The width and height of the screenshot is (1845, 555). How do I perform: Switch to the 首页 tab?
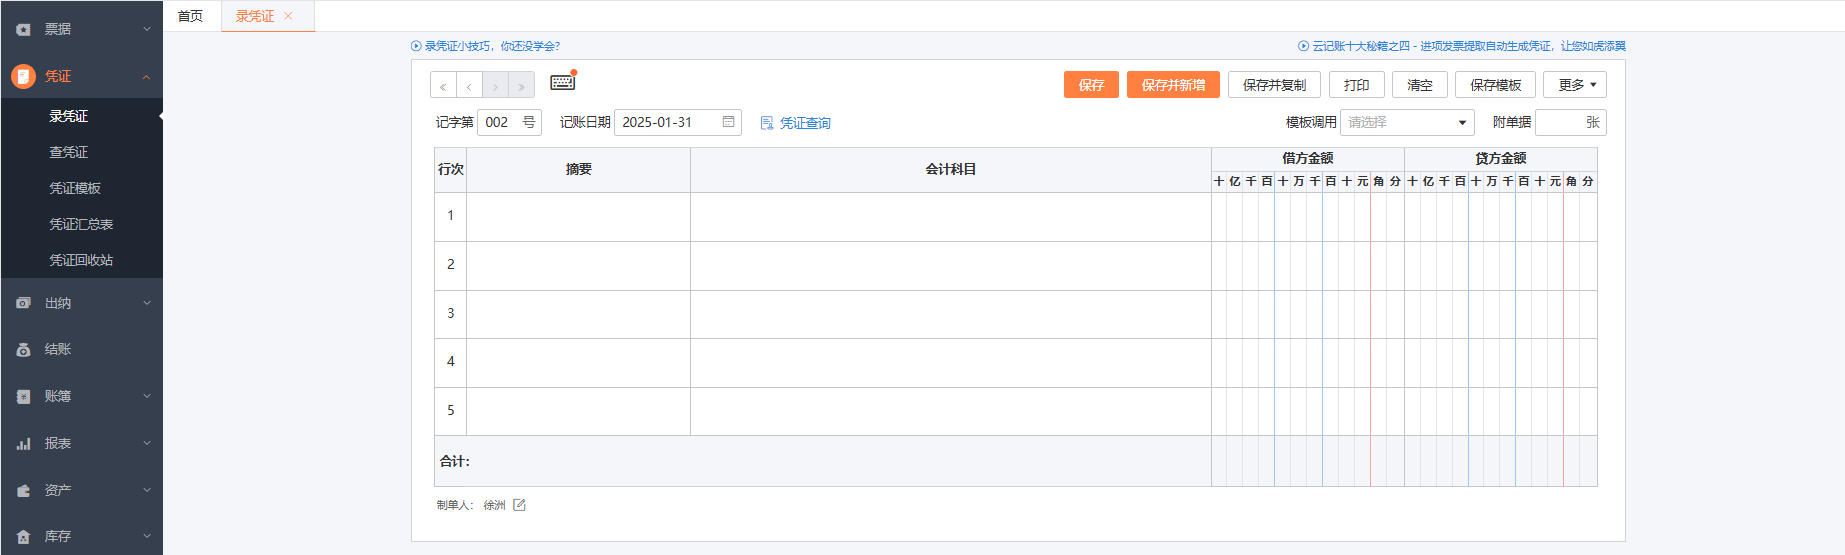[190, 16]
